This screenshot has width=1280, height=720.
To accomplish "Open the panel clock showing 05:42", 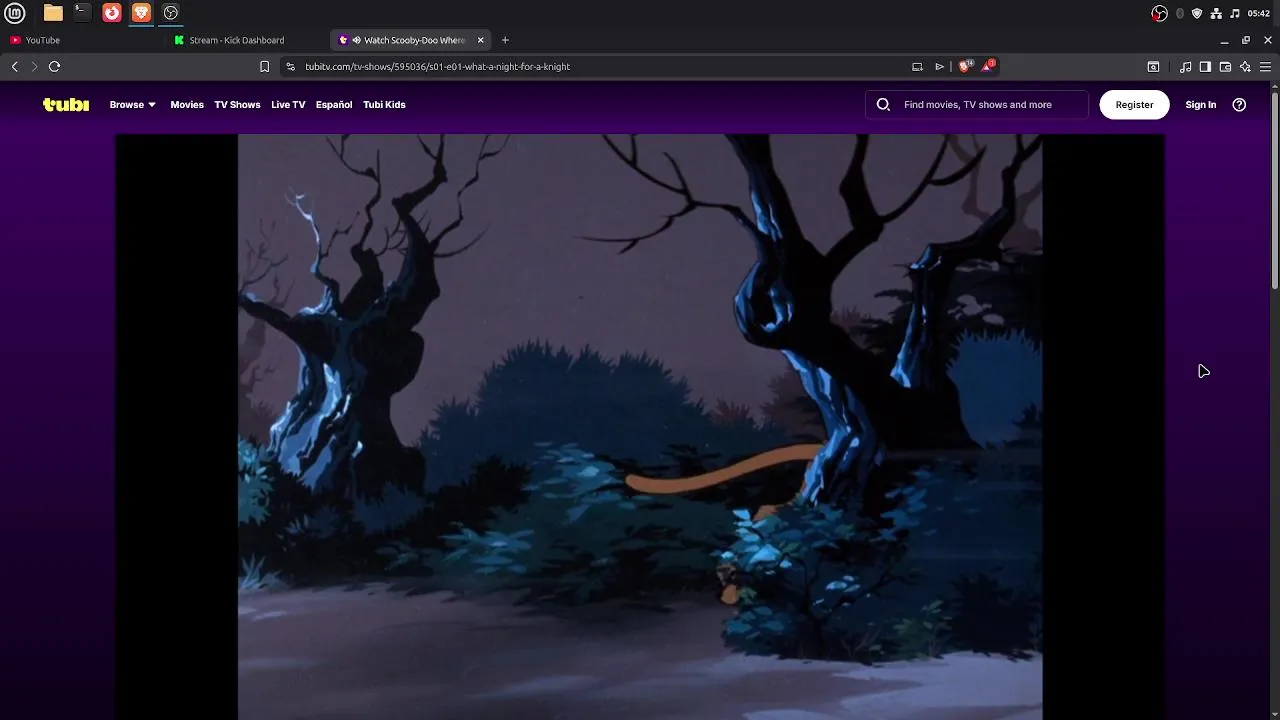I will point(1259,13).
